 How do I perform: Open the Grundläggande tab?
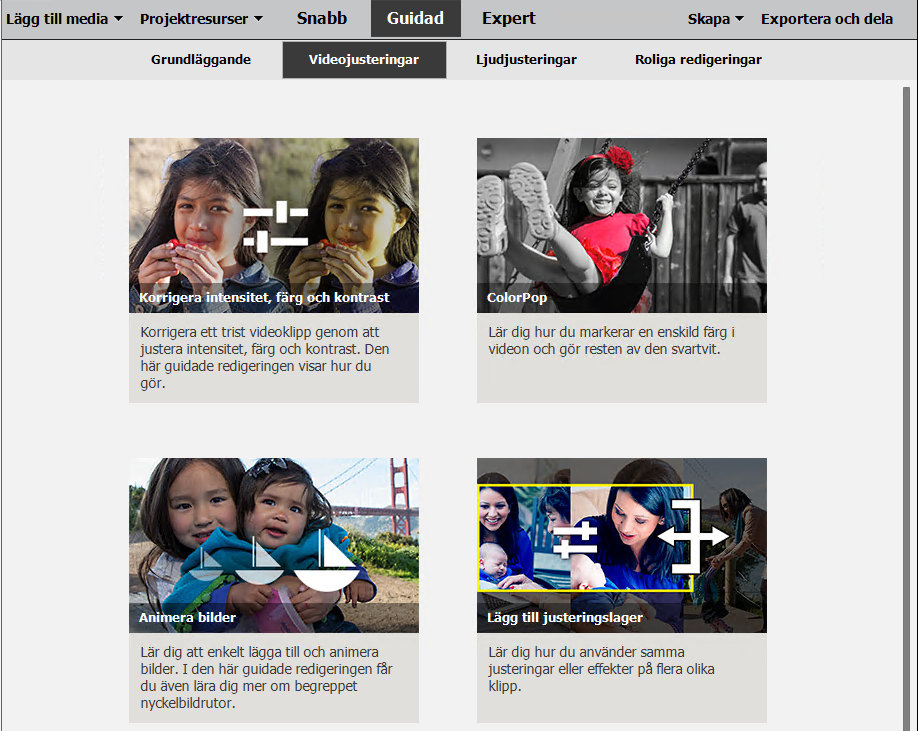(x=201, y=60)
